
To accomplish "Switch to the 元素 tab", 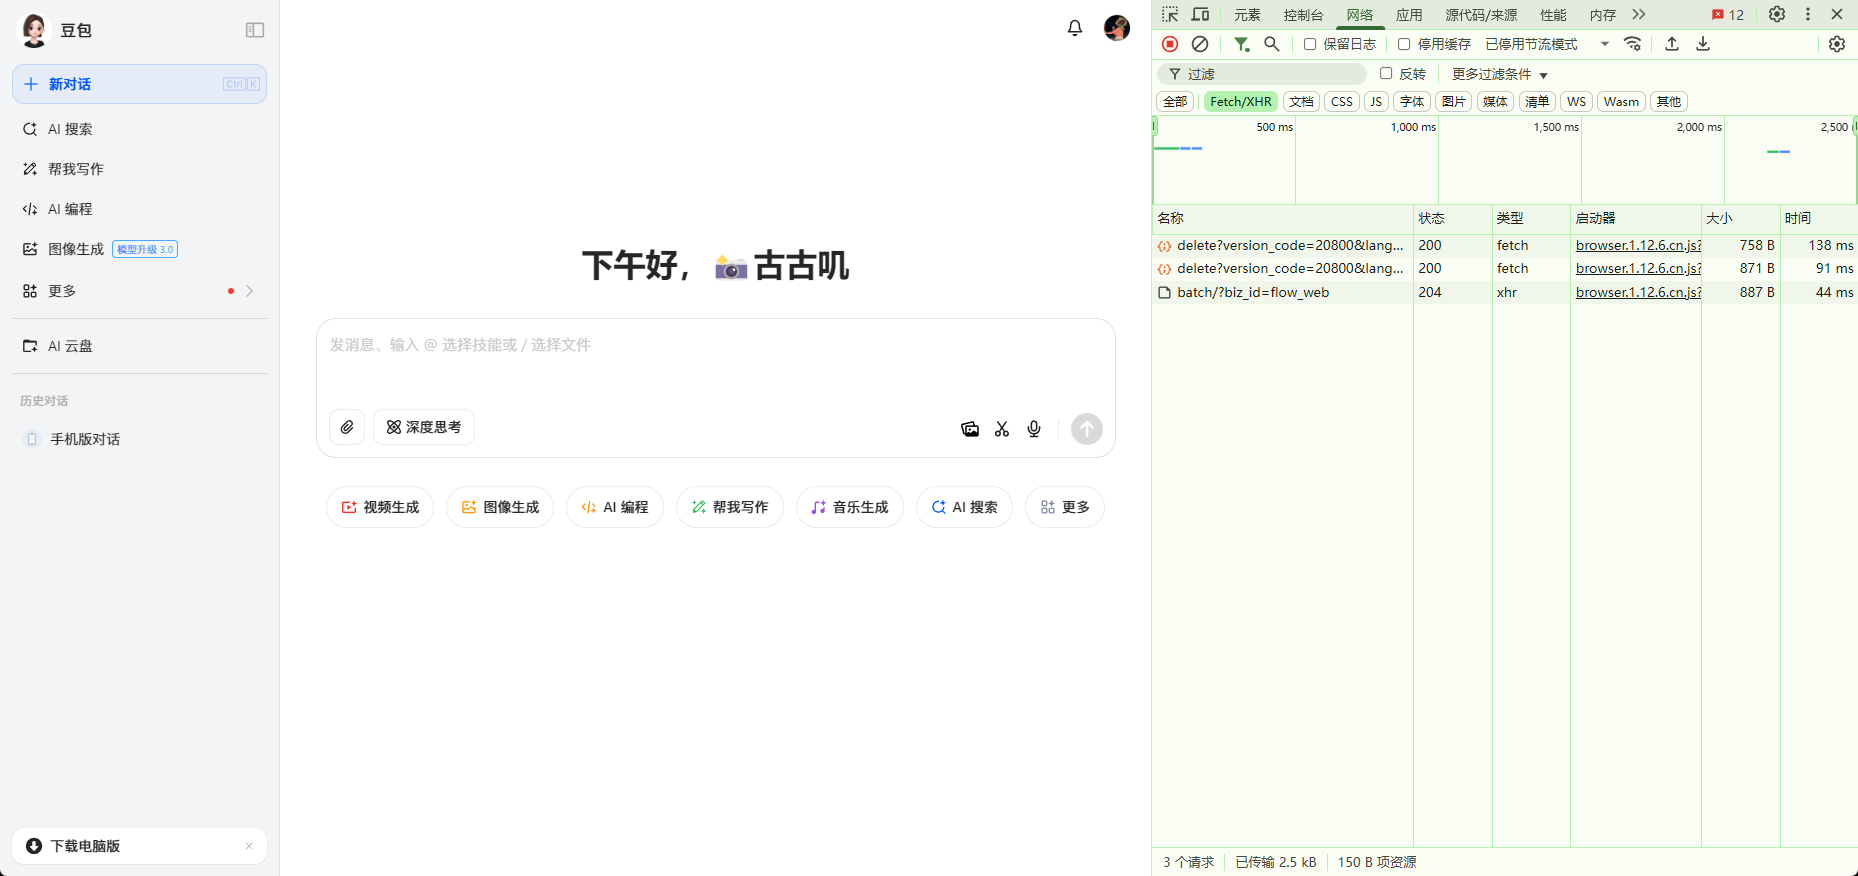I will click(1247, 15).
